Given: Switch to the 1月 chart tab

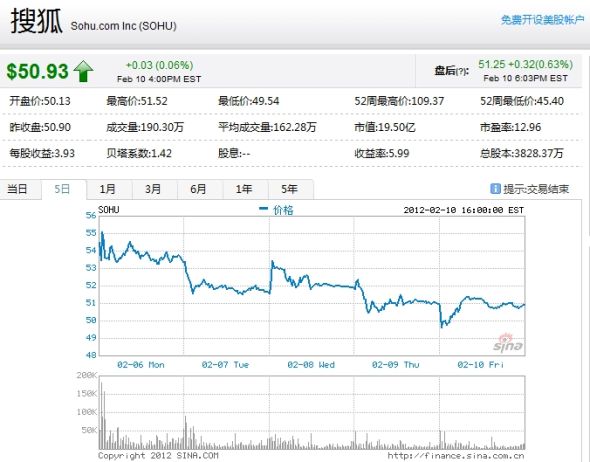Looking at the screenshot, I should [x=109, y=189].
